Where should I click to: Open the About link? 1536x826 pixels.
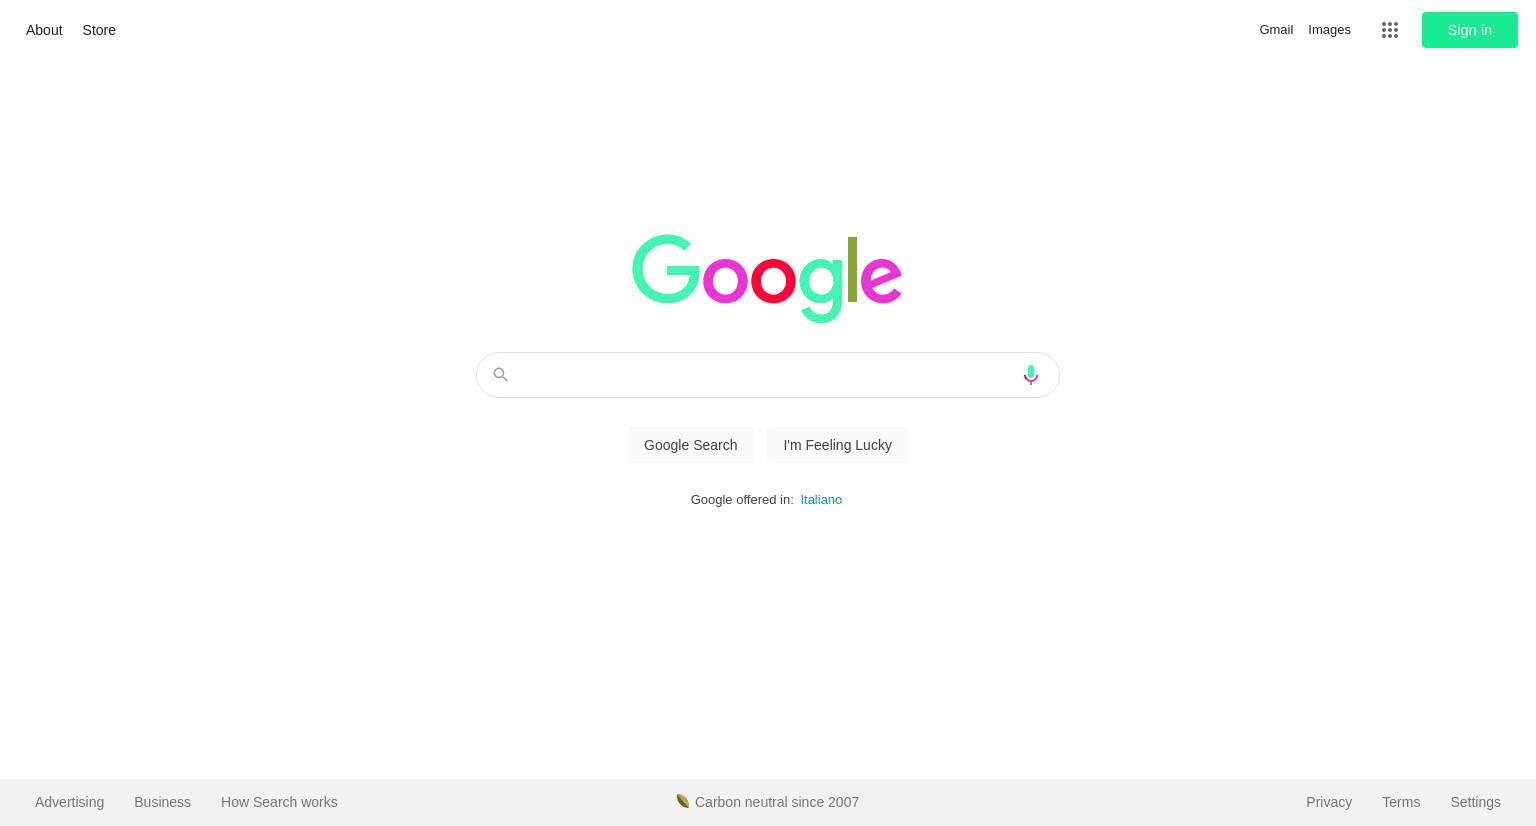point(44,30)
